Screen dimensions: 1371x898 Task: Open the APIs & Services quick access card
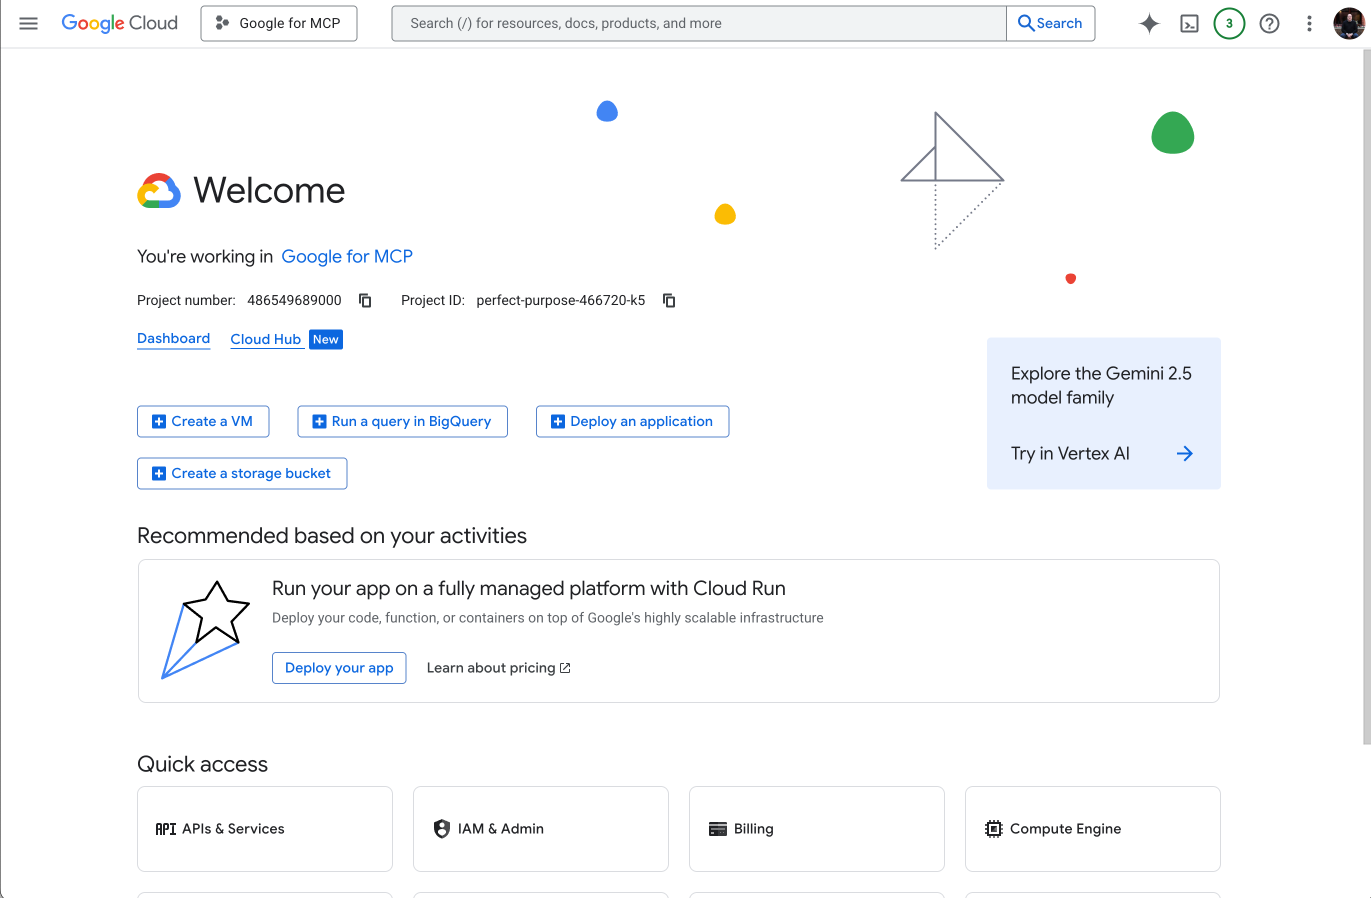pos(265,829)
